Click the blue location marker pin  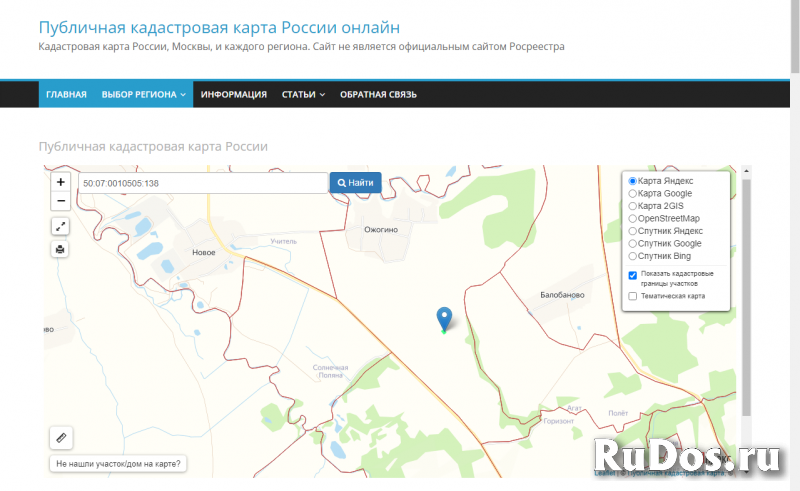444,320
